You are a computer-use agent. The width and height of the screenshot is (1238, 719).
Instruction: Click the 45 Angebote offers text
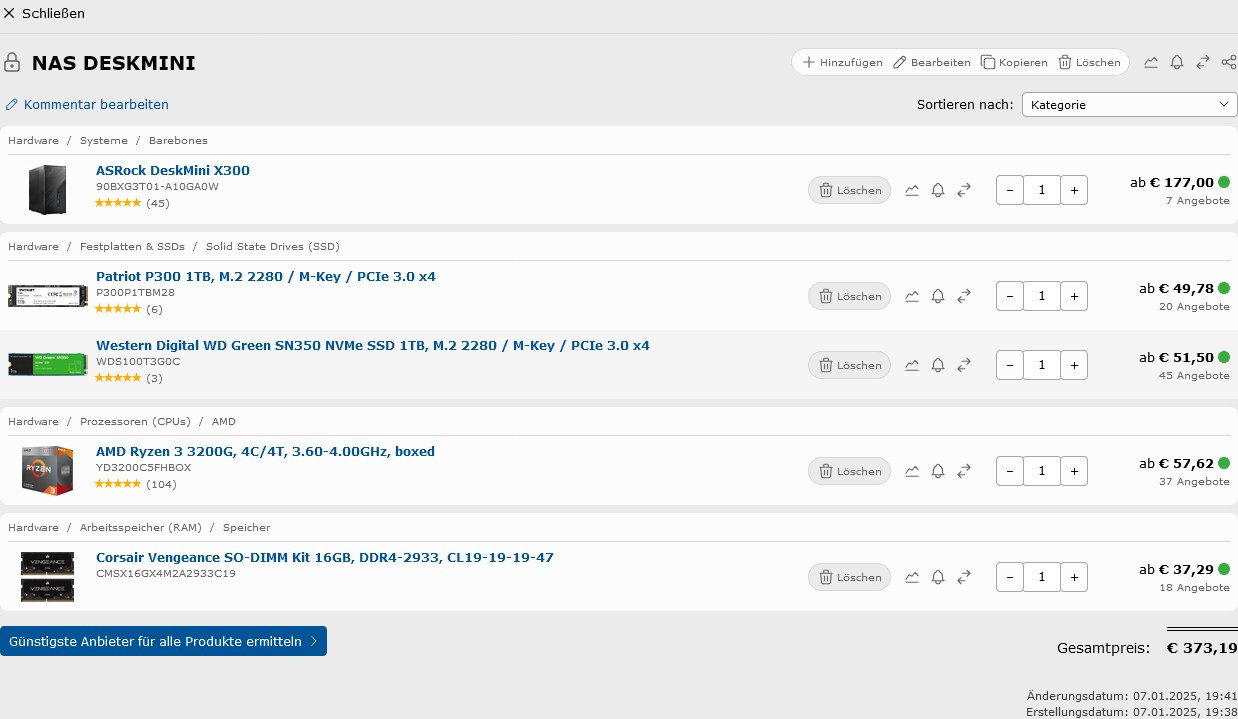pos(1194,375)
